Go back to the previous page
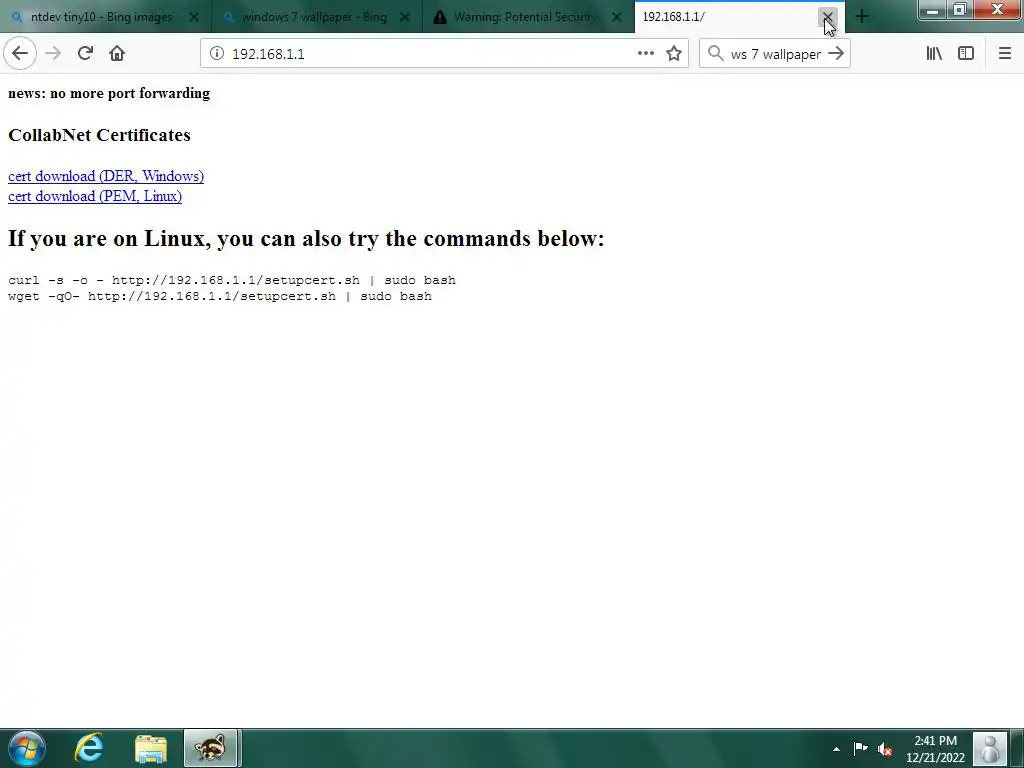The width and height of the screenshot is (1024, 768). (20, 54)
